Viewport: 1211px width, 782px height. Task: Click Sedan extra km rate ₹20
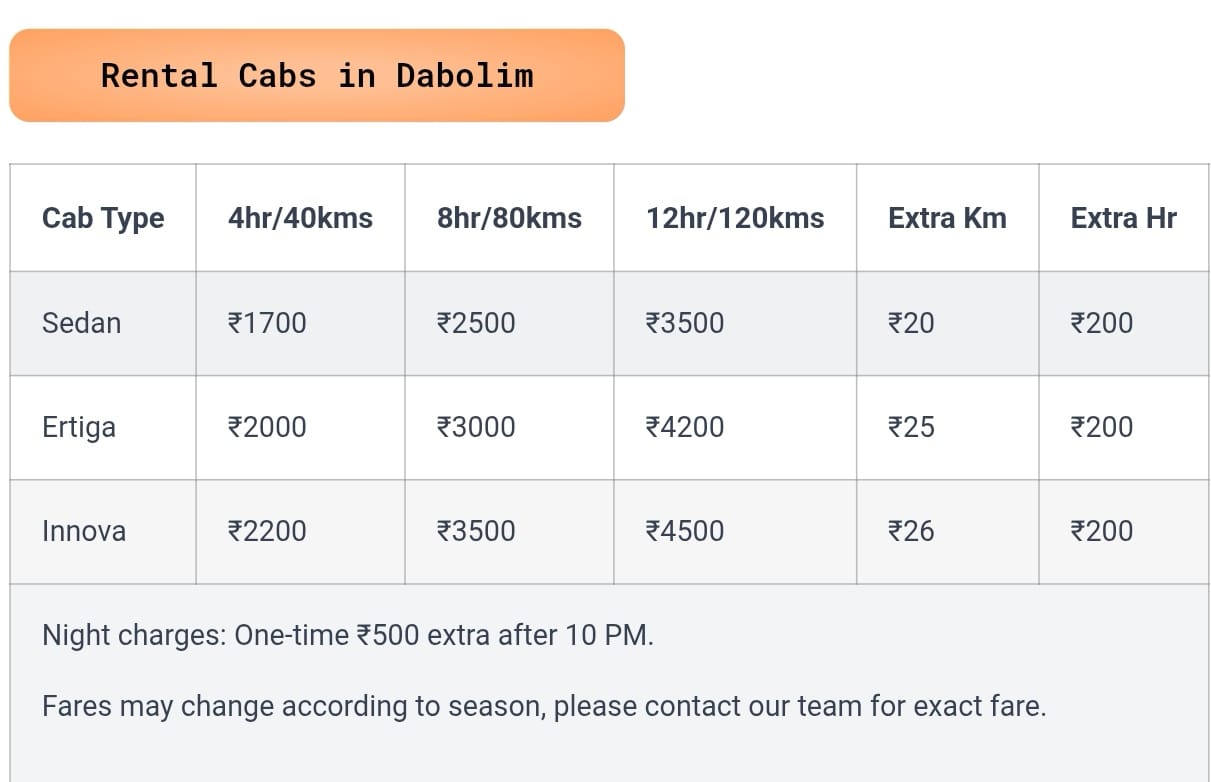(911, 323)
